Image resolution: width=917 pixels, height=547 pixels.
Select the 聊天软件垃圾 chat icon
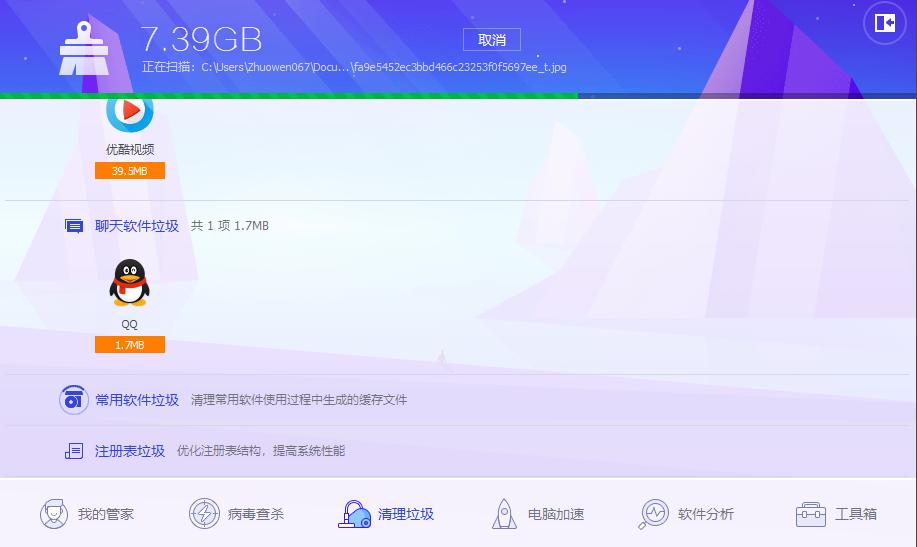coord(74,226)
